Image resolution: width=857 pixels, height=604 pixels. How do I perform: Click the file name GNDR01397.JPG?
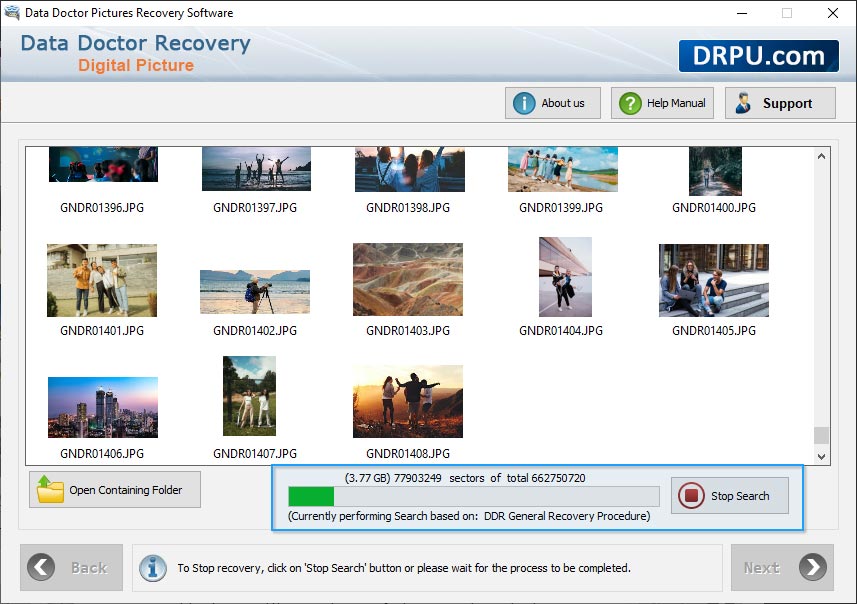255,208
